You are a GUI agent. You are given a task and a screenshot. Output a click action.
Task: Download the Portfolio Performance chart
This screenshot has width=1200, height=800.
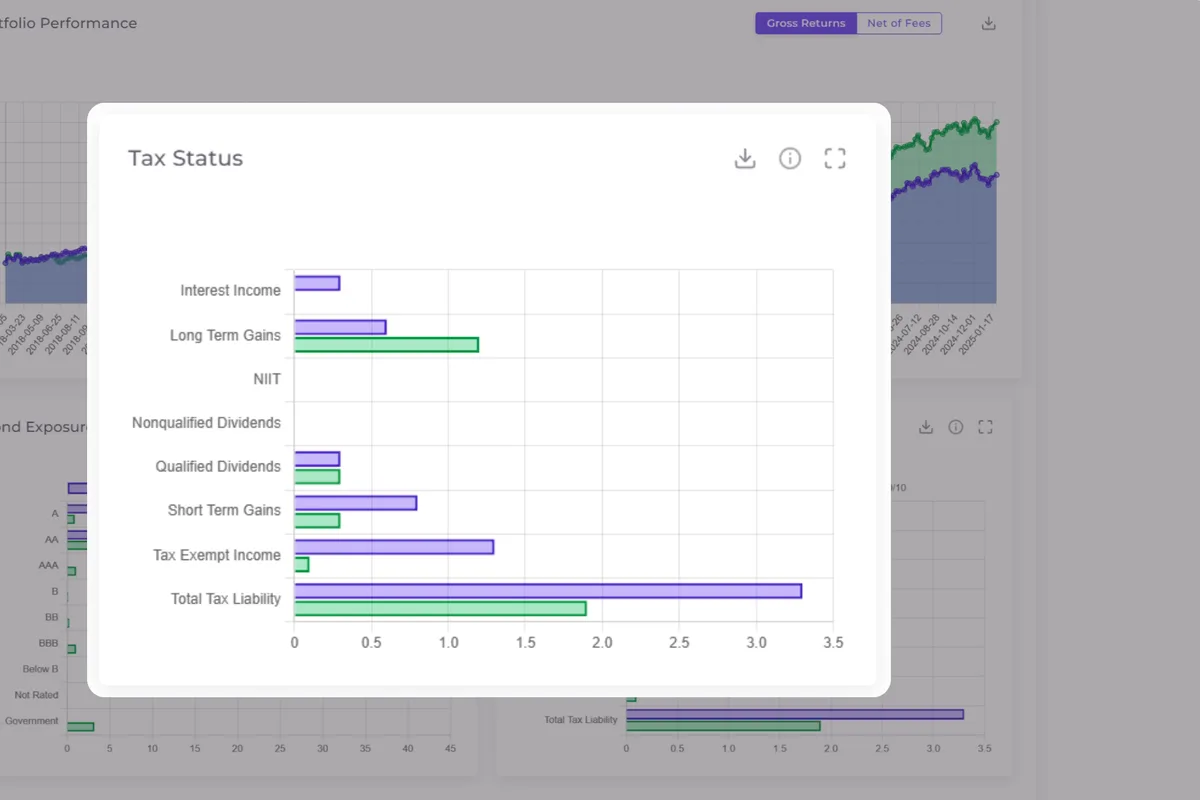(988, 23)
